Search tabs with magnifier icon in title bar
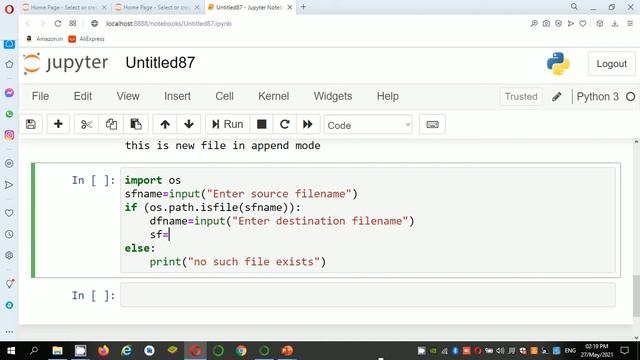Viewport: 640px width, 360px height. (574, 7)
